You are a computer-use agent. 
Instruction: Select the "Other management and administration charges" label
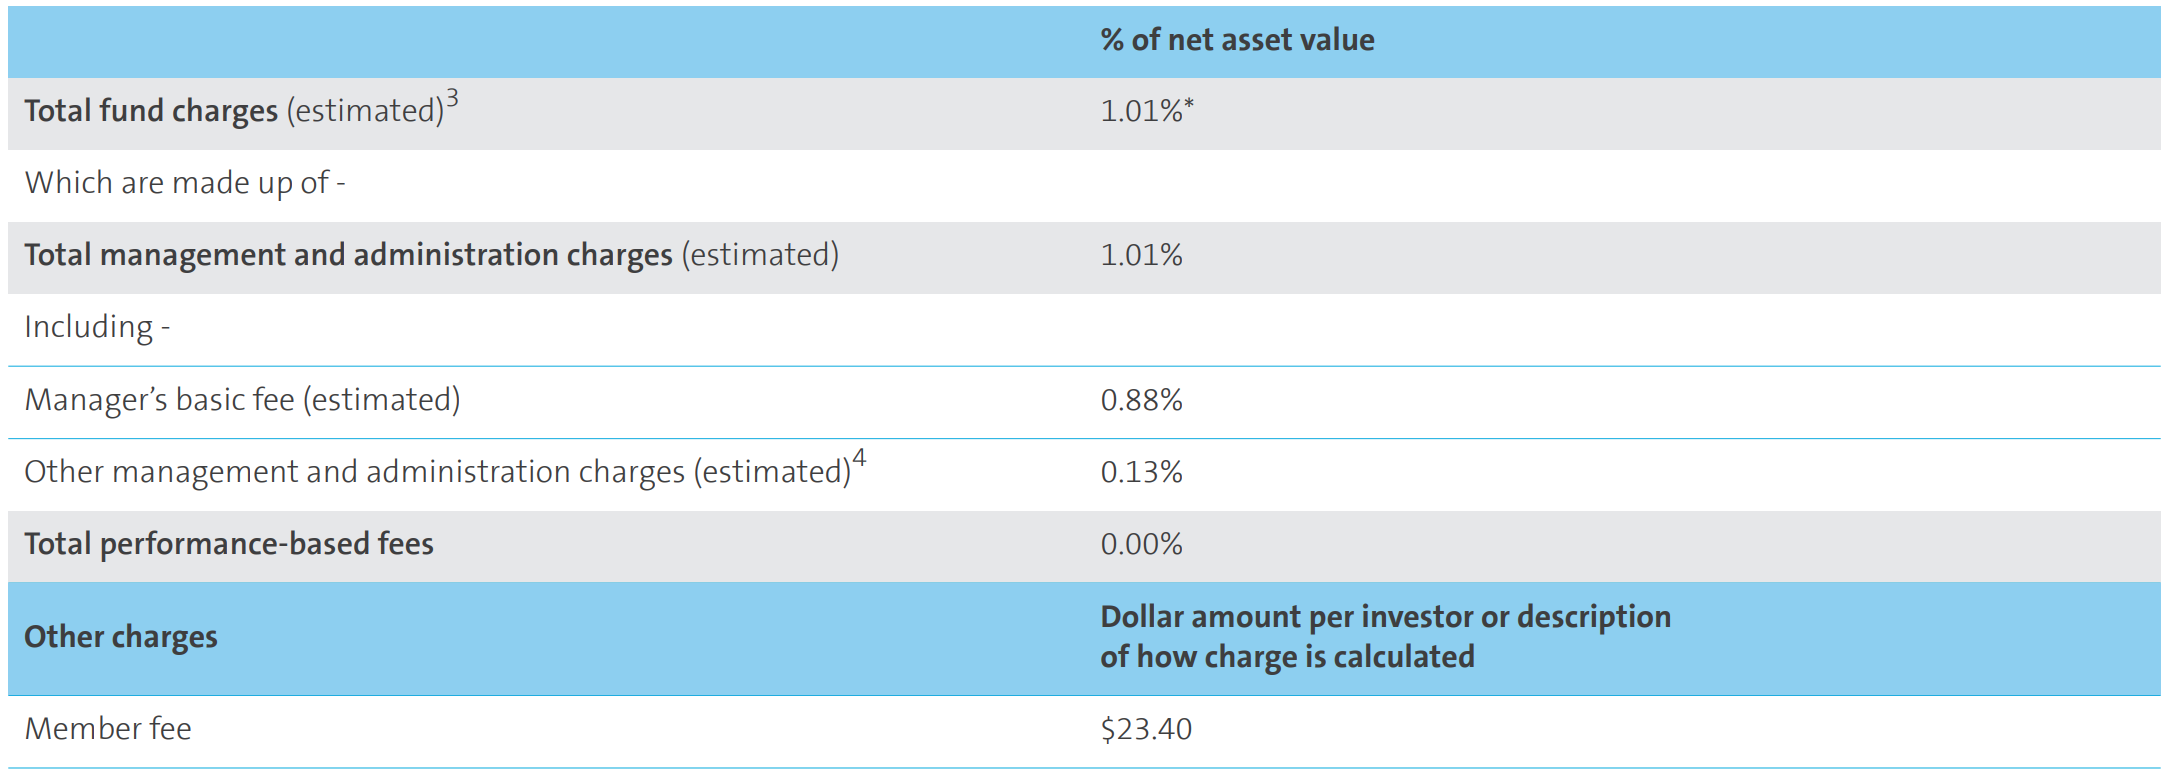(437, 472)
